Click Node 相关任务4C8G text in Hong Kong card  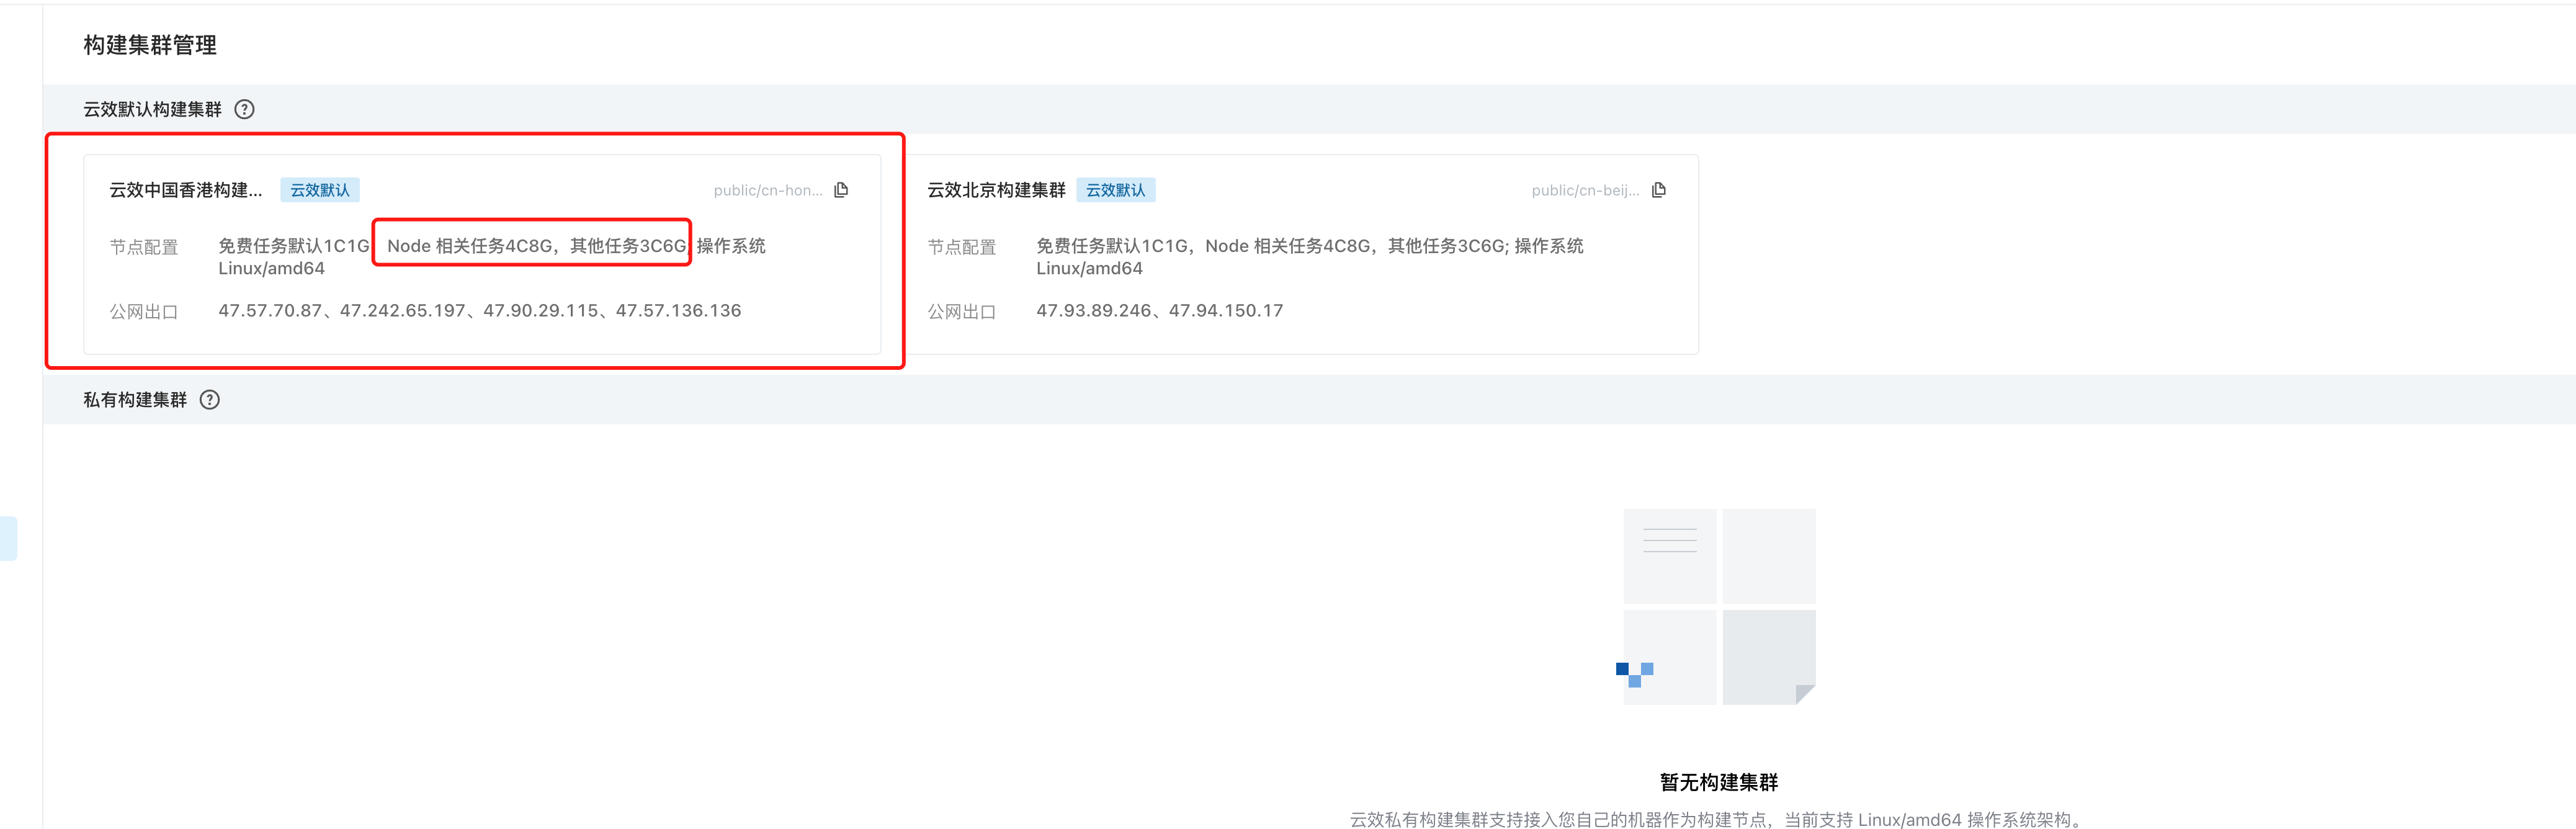(470, 246)
